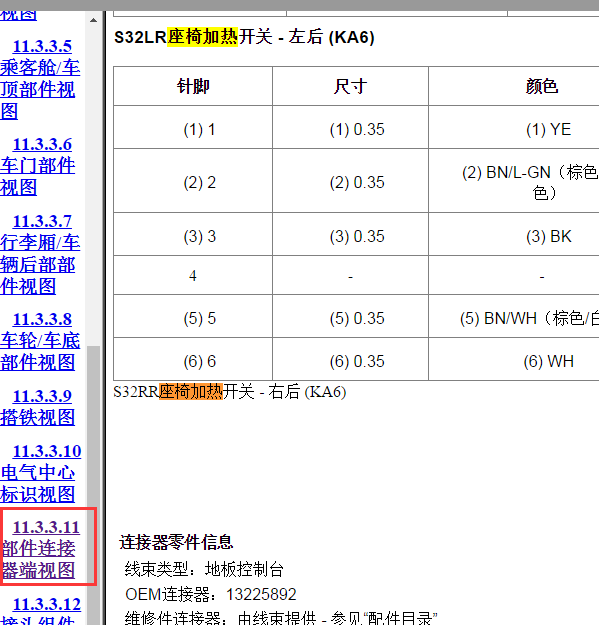Click text 线束类型：地板控制台
Image resolution: width=599 pixels, height=625 pixels.
[204, 569]
